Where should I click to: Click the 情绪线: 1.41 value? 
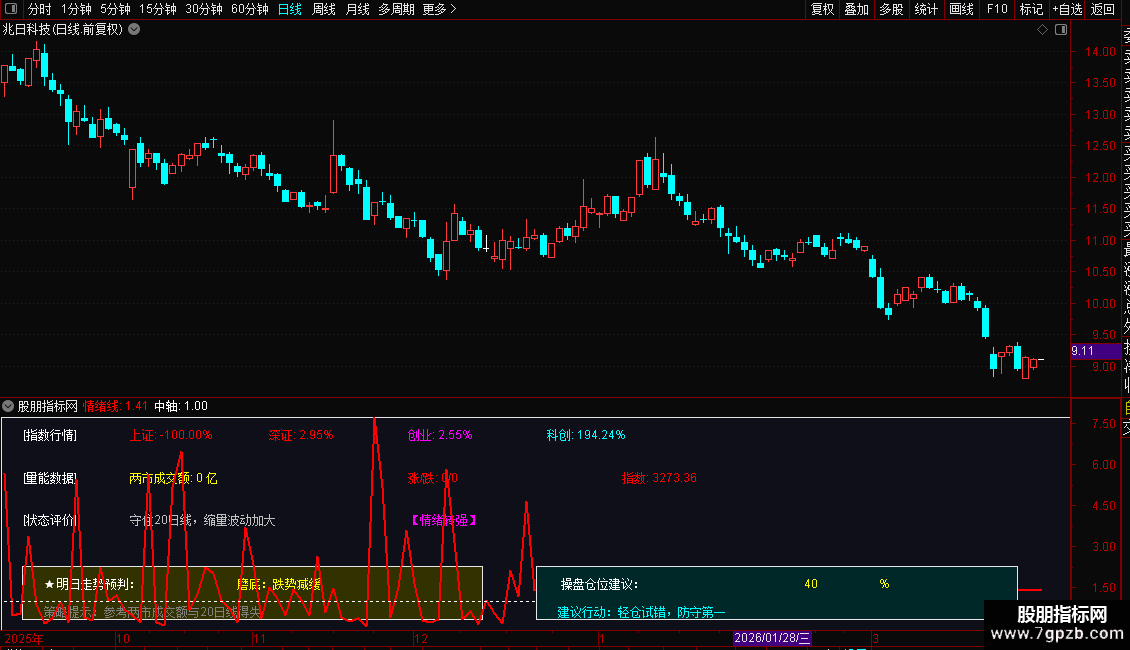[x=115, y=406]
